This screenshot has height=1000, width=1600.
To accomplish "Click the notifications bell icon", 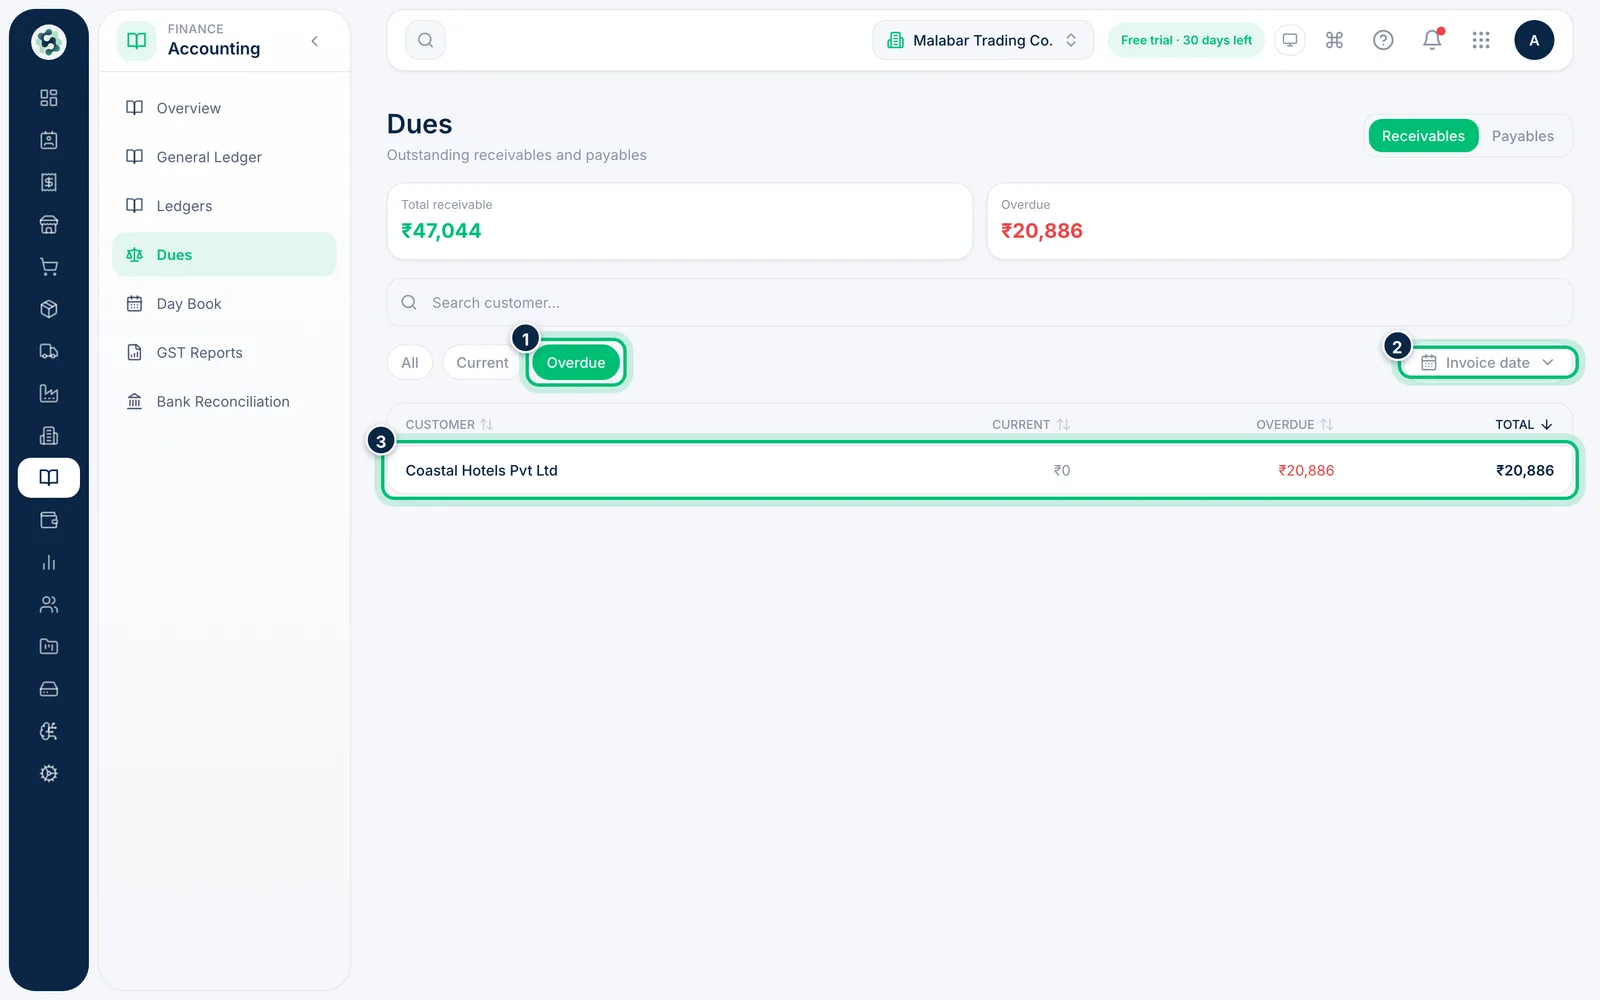I will click(1432, 40).
